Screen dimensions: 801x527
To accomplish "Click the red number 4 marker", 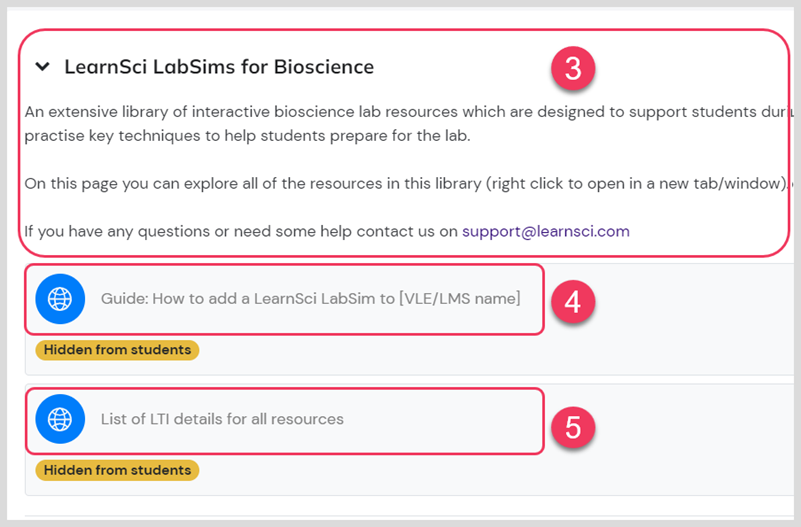I will [573, 301].
